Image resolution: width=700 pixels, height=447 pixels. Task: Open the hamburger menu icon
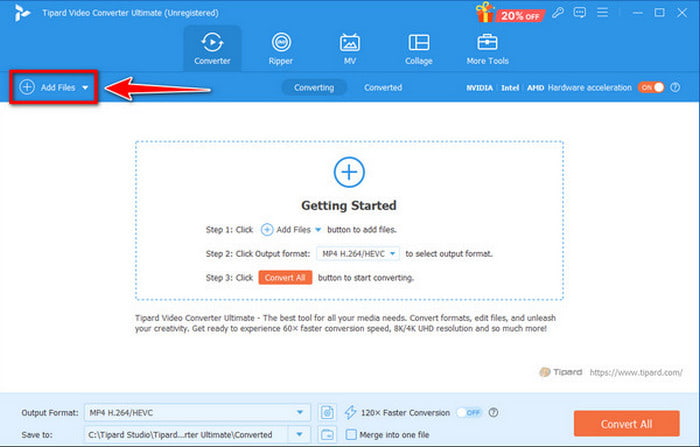(x=602, y=13)
